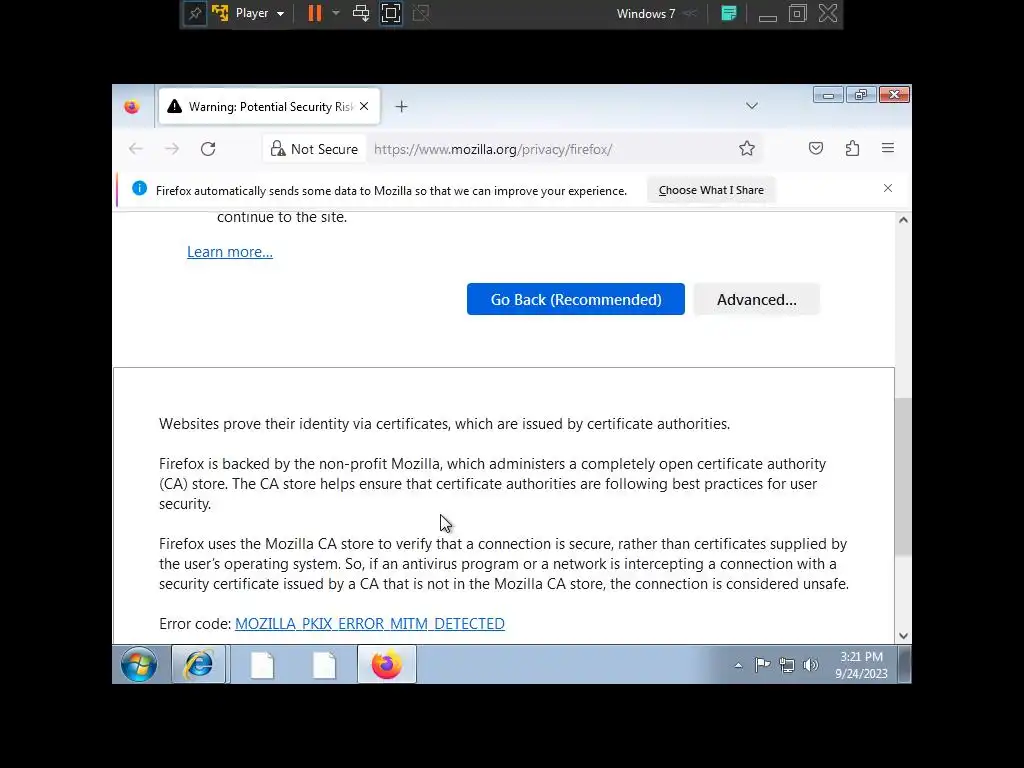Open the Windows Start orb
This screenshot has height=768, width=1024.
(x=139, y=665)
